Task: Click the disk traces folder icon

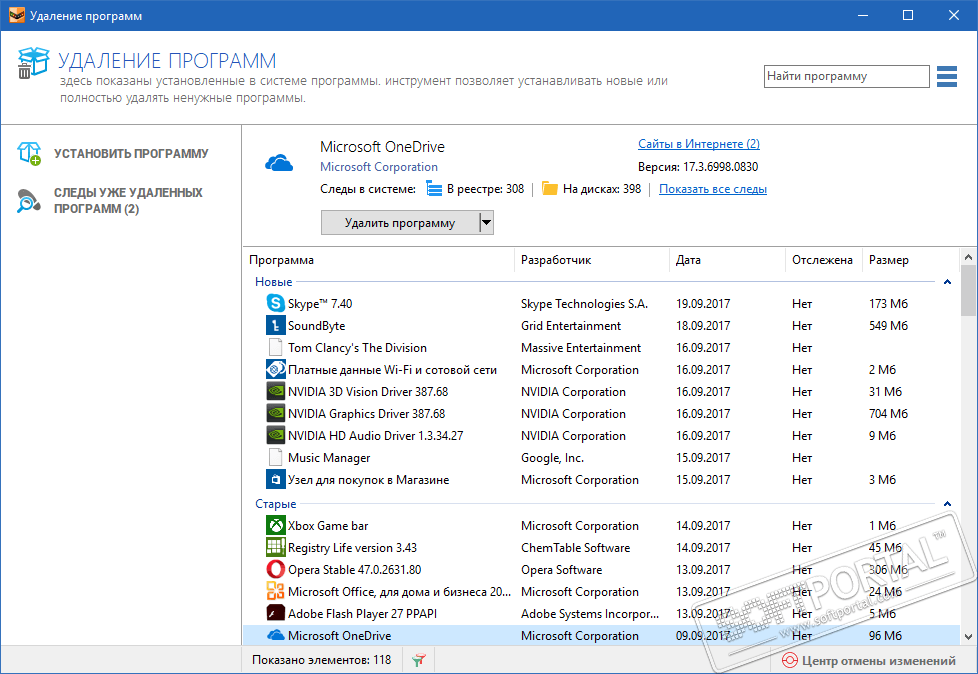Action: (x=550, y=189)
